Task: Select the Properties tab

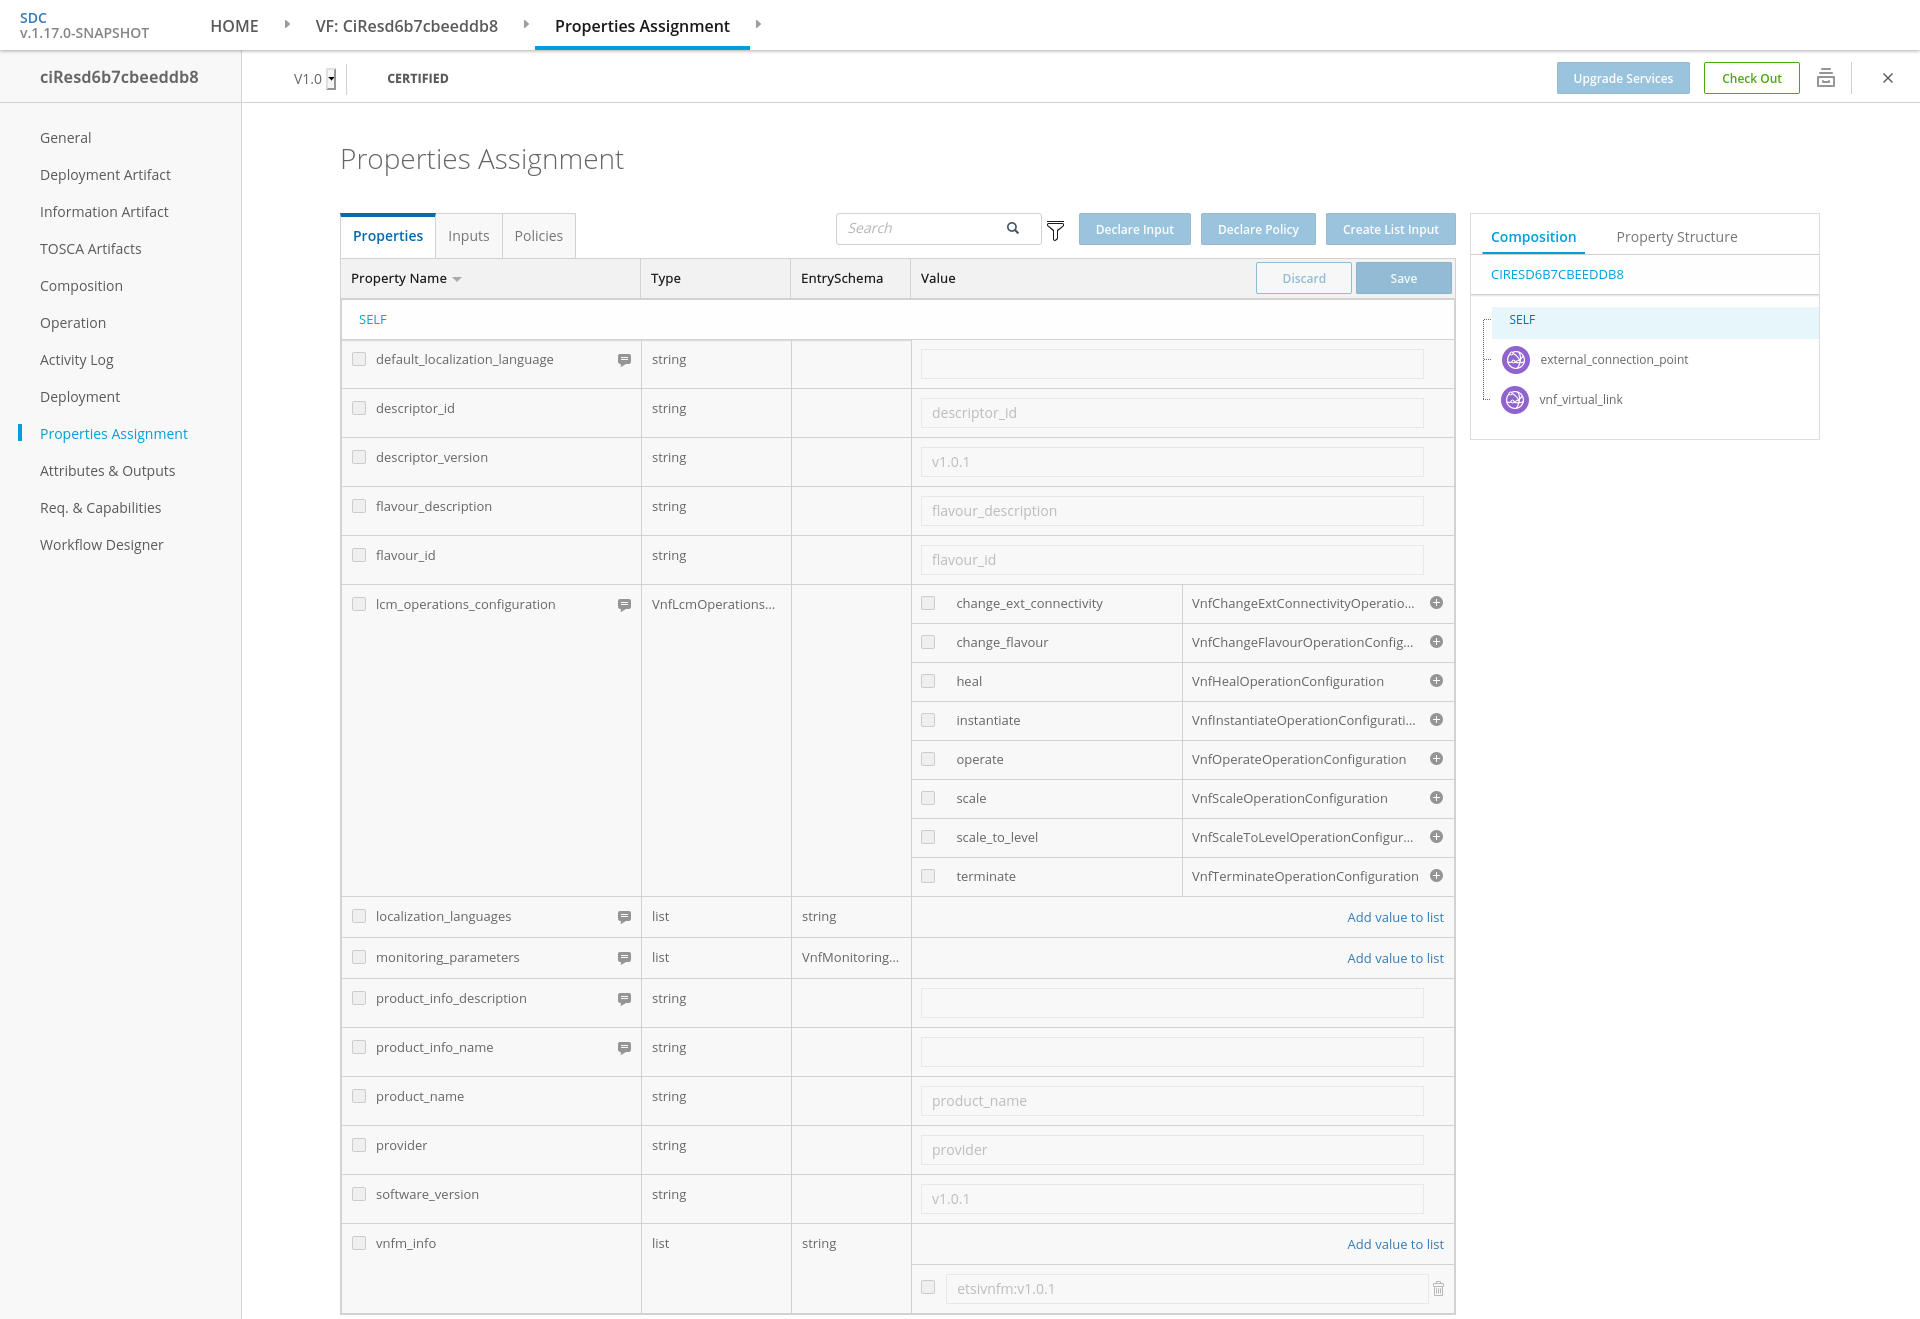Action: [x=388, y=236]
